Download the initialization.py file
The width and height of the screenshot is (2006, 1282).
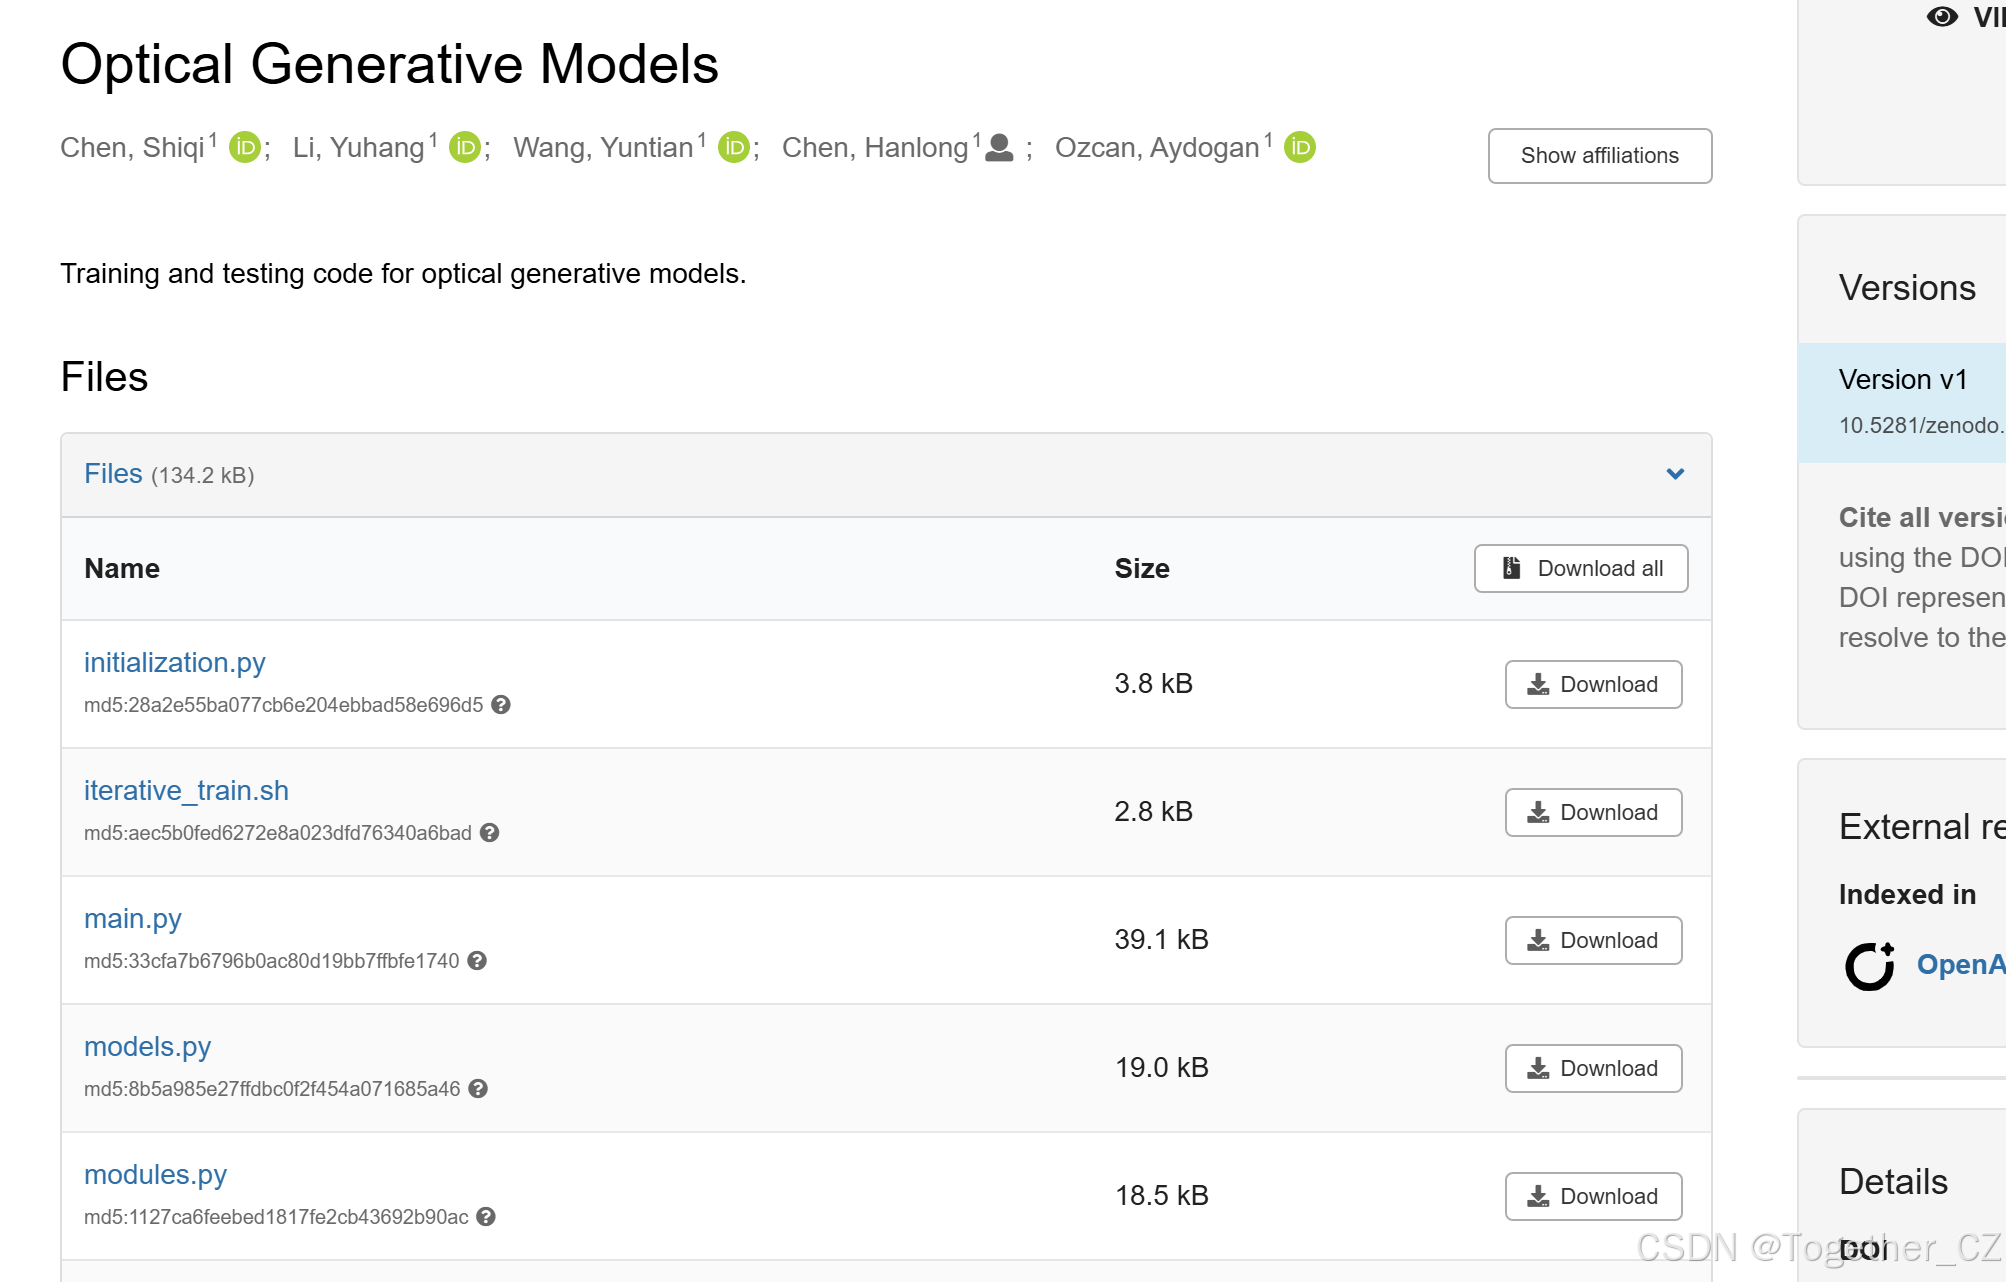[1593, 685]
